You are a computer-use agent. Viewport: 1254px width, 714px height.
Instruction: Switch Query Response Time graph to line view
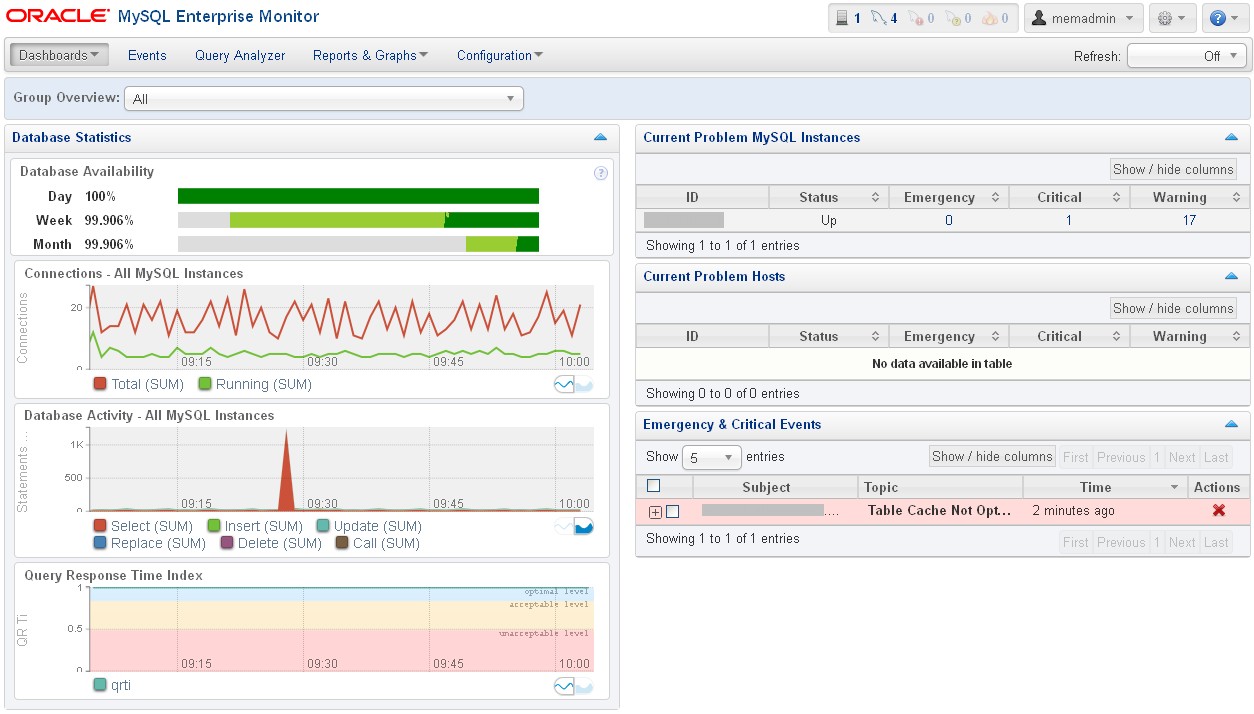tap(564, 686)
